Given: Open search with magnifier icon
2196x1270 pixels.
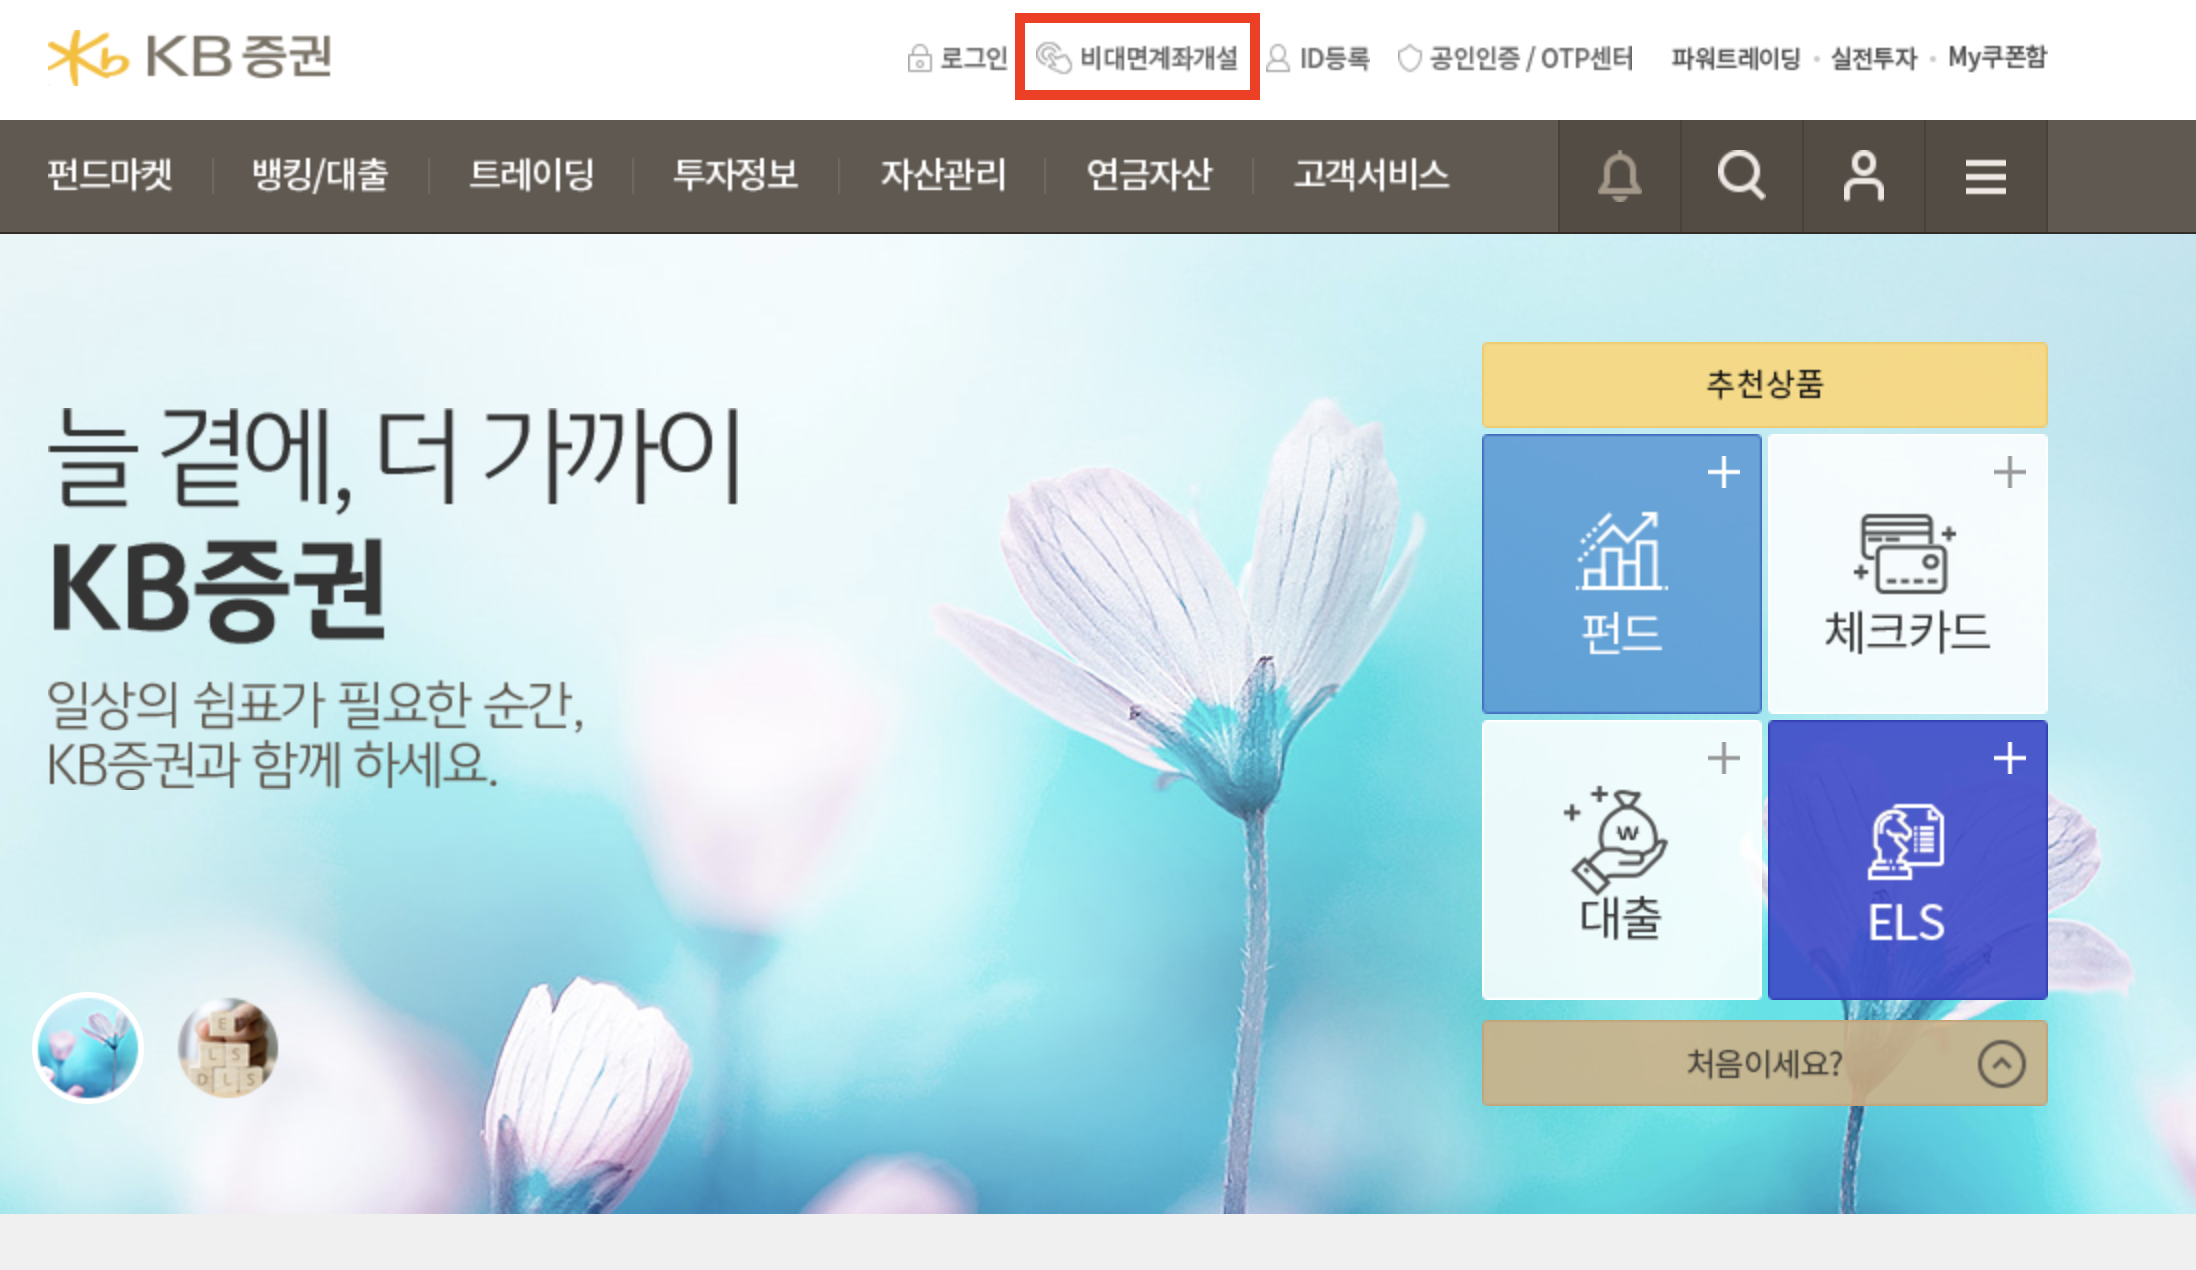Looking at the screenshot, I should point(1741,177).
